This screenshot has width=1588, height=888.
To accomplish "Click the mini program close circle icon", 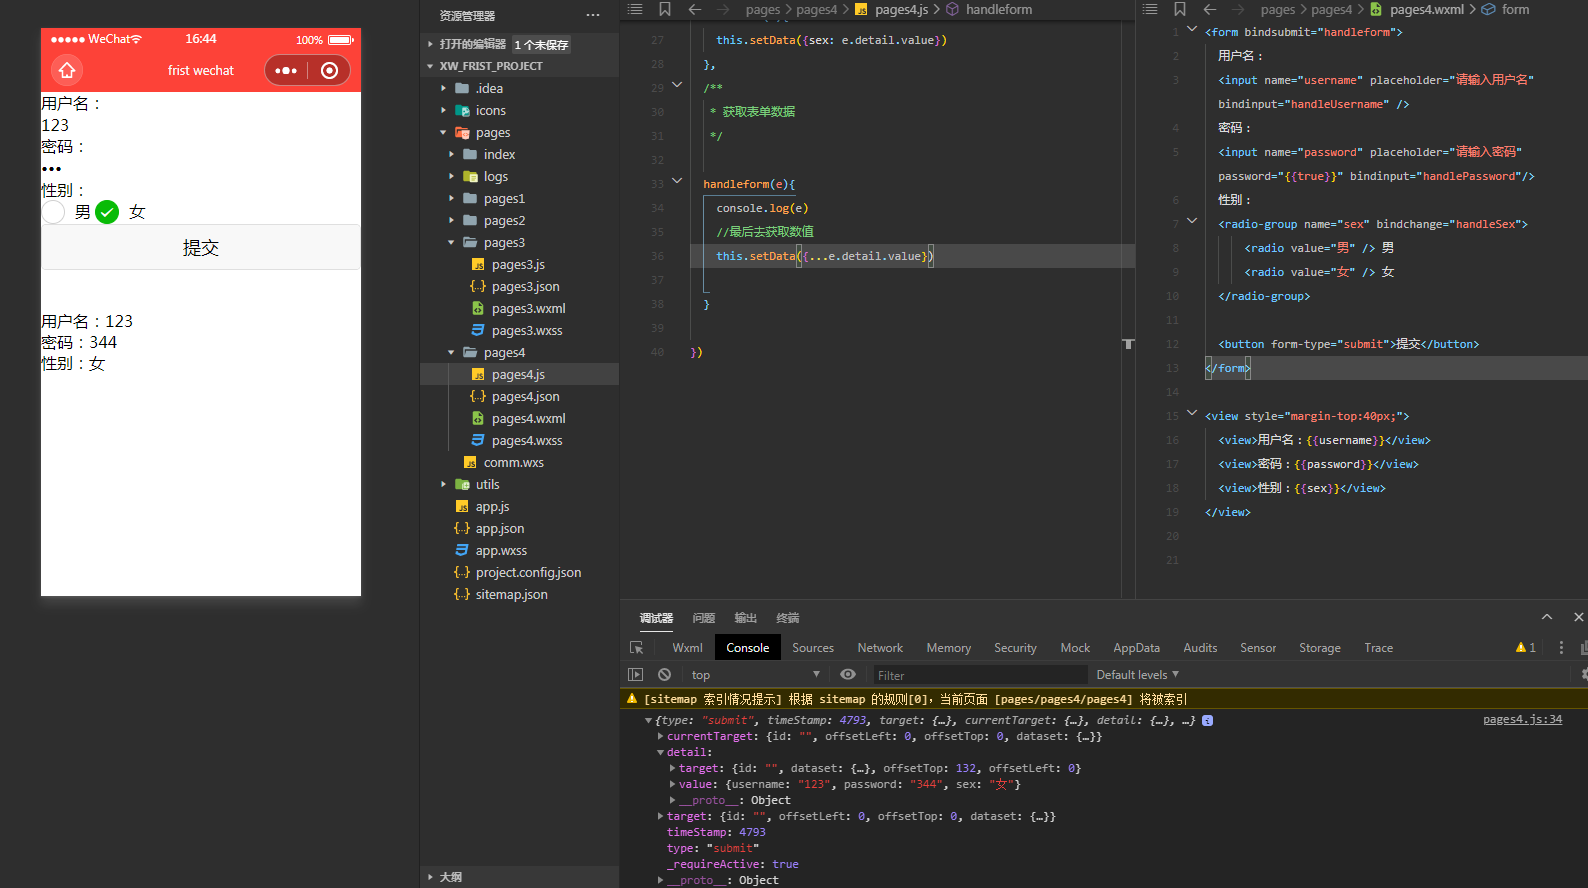I will pyautogui.click(x=329, y=70).
